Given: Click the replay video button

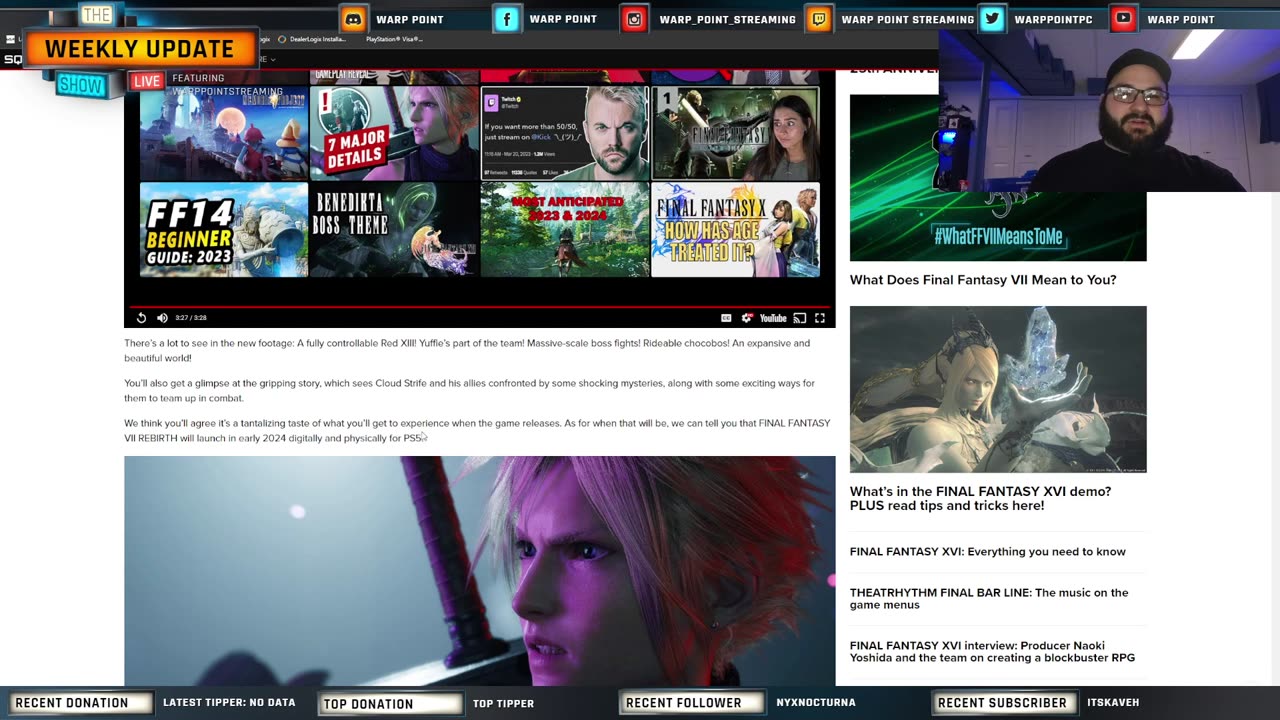Looking at the screenshot, I should pyautogui.click(x=141, y=318).
